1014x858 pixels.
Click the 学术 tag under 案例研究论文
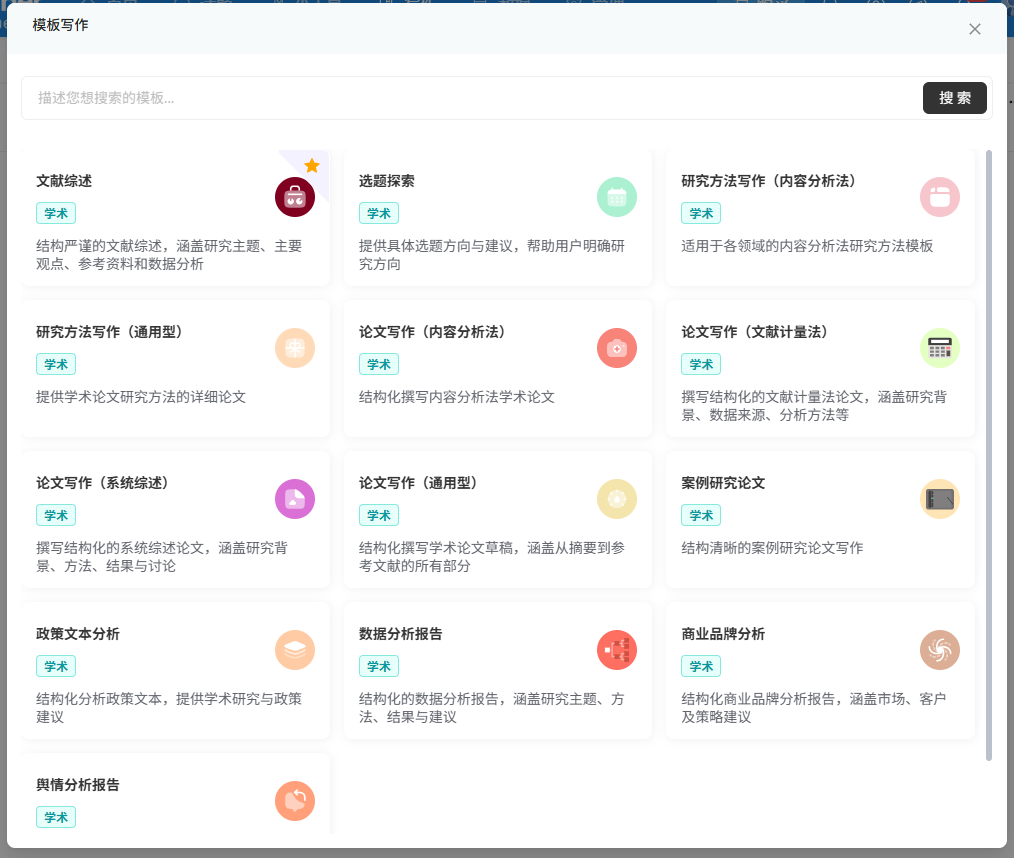(701, 515)
